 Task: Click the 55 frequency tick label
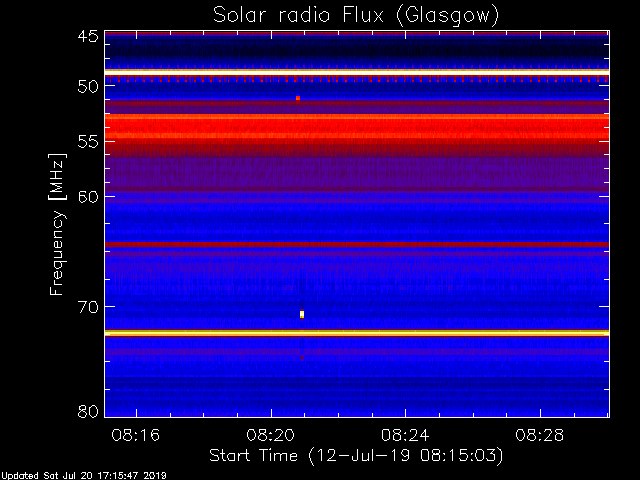click(x=88, y=142)
